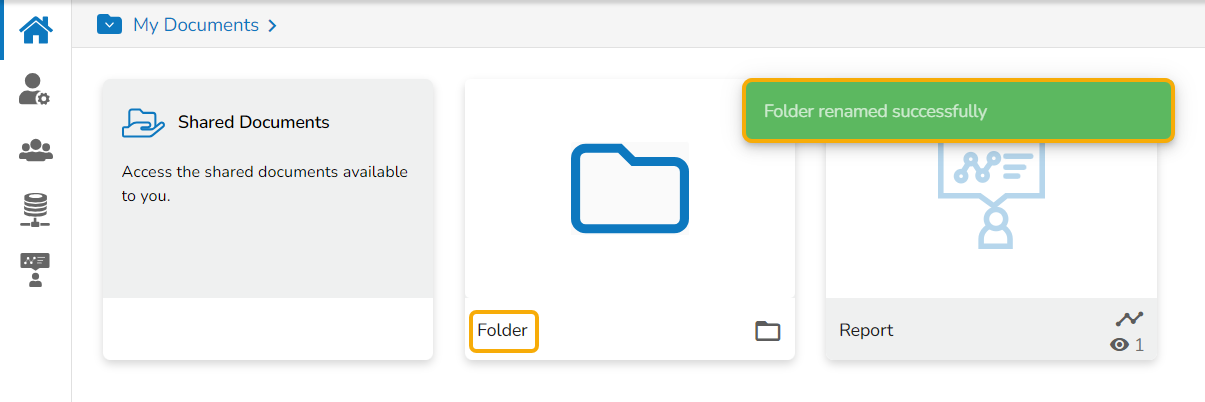Expand the chevron after My Documents
Image resolution: width=1205 pixels, height=402 pixels.
pyautogui.click(x=272, y=25)
